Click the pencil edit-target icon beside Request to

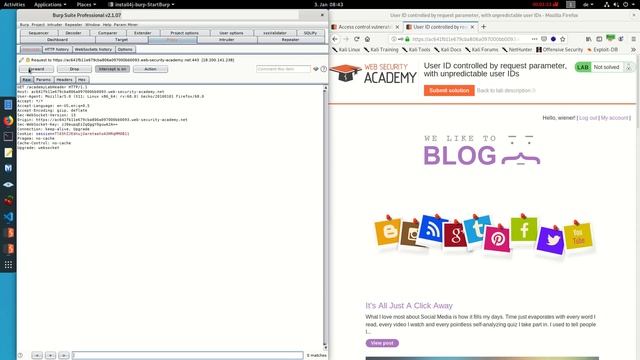(x=21, y=60)
